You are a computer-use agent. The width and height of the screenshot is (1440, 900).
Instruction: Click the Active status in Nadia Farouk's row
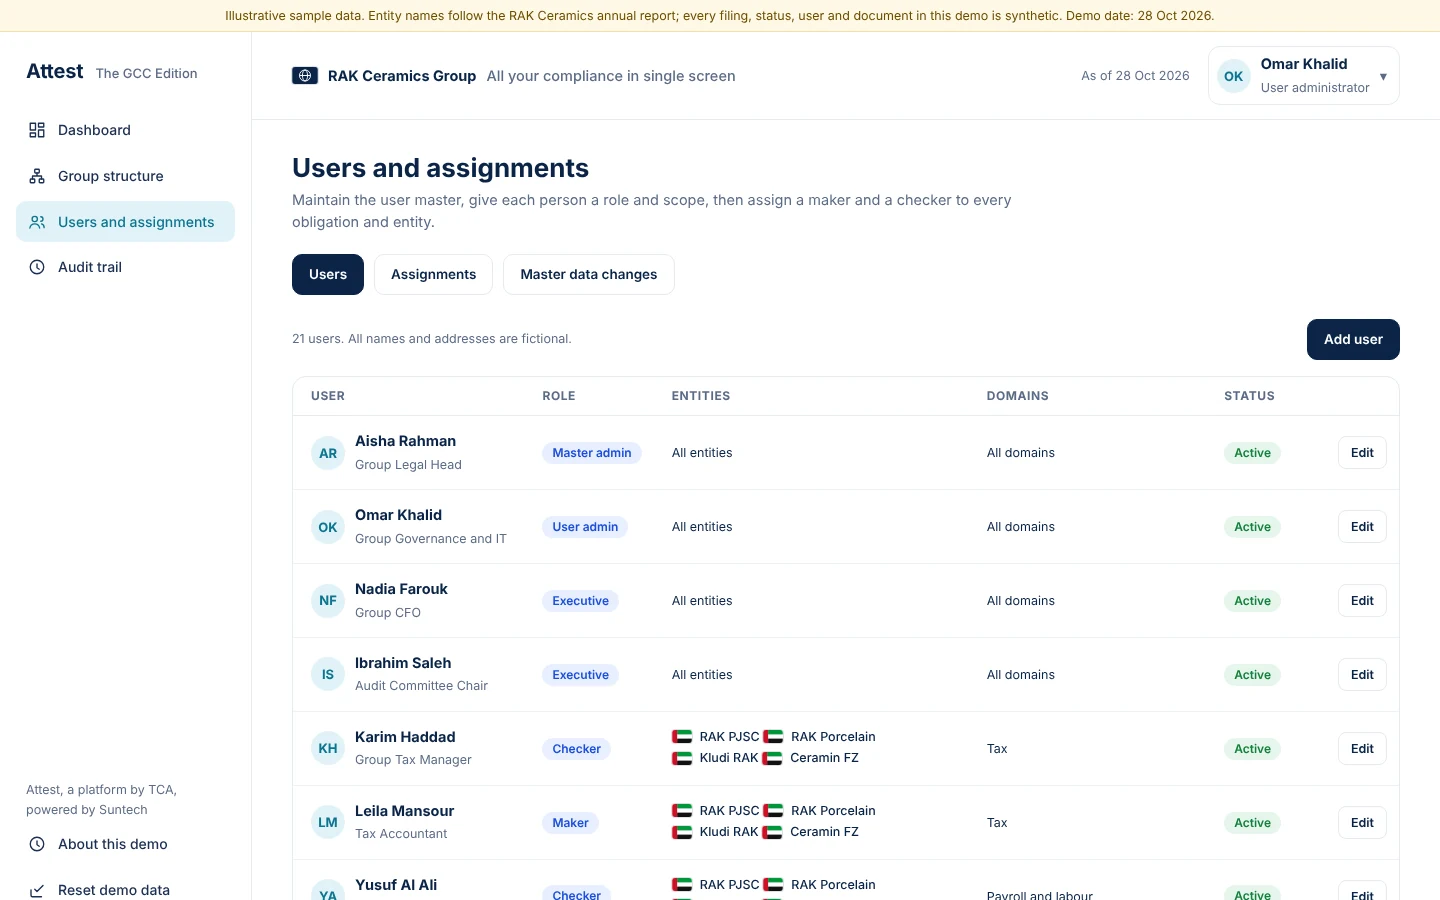click(x=1252, y=601)
